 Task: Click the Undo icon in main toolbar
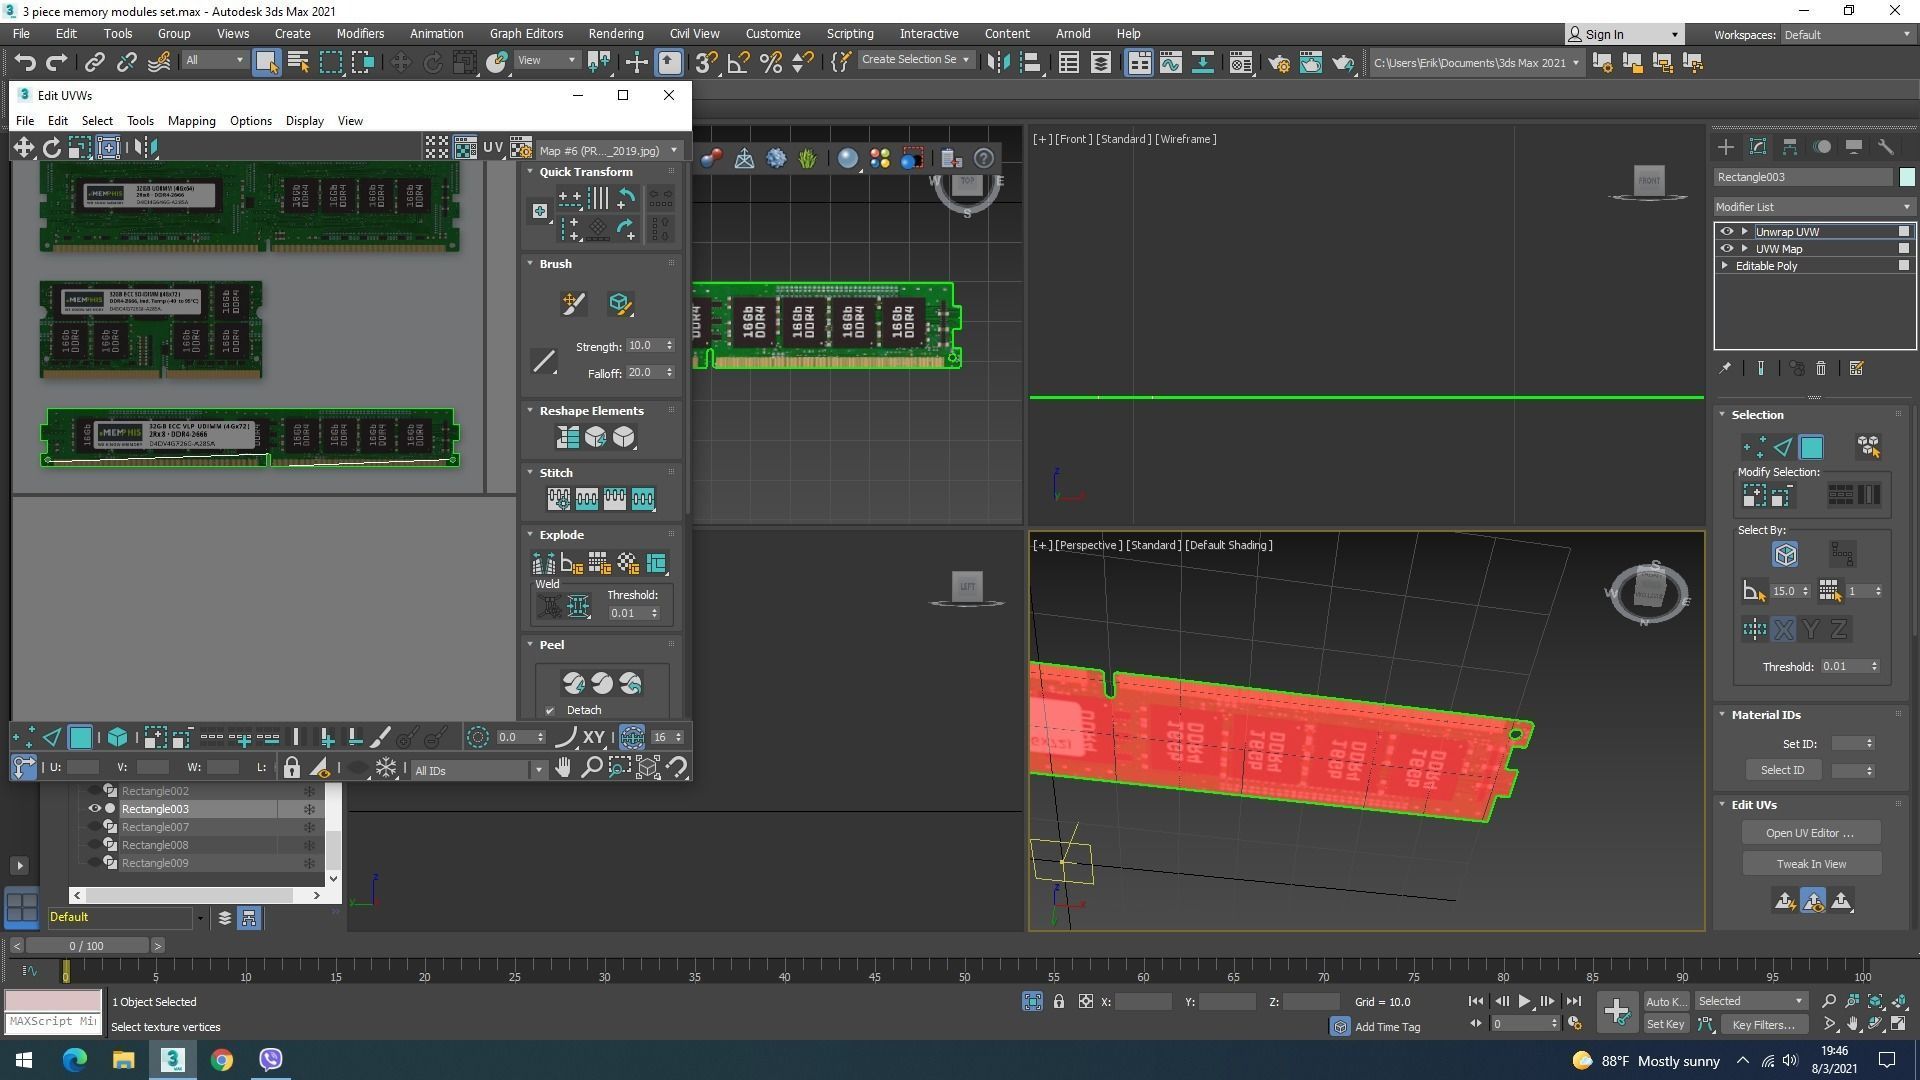coord(25,63)
